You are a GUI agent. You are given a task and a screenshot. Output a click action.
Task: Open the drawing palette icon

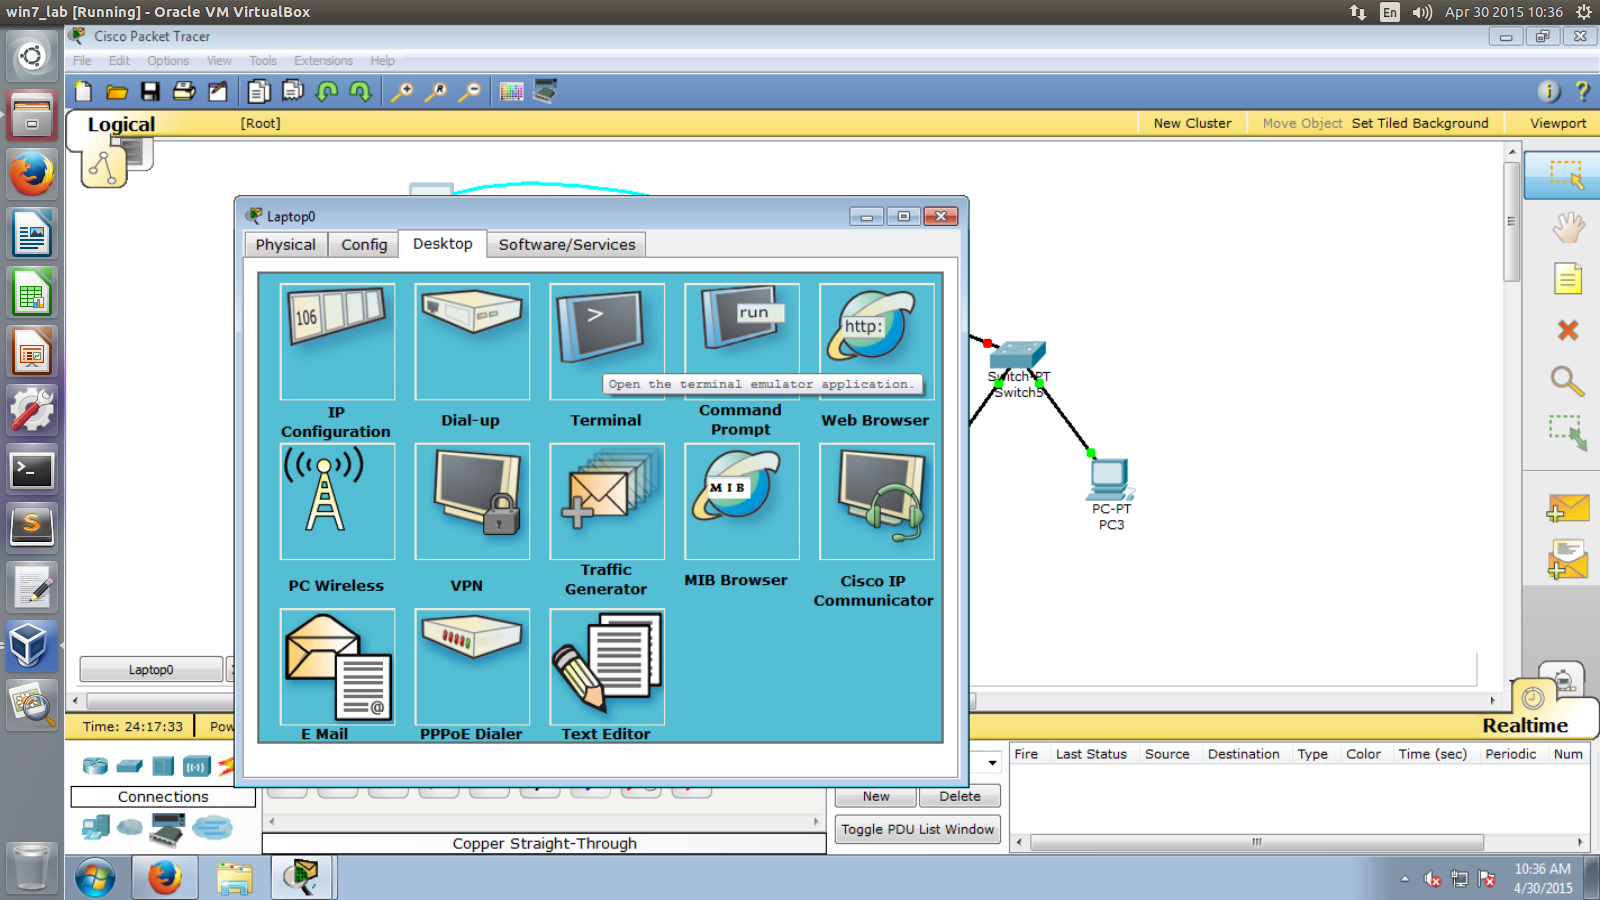point(511,92)
